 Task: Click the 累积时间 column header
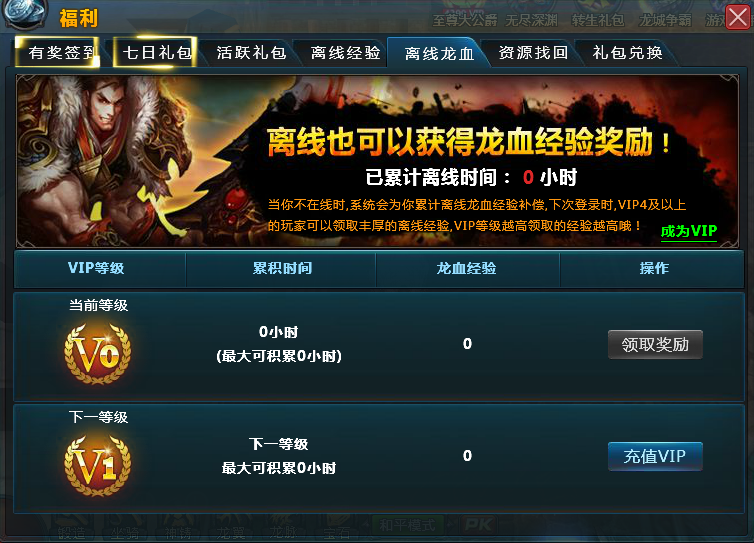coord(282,268)
